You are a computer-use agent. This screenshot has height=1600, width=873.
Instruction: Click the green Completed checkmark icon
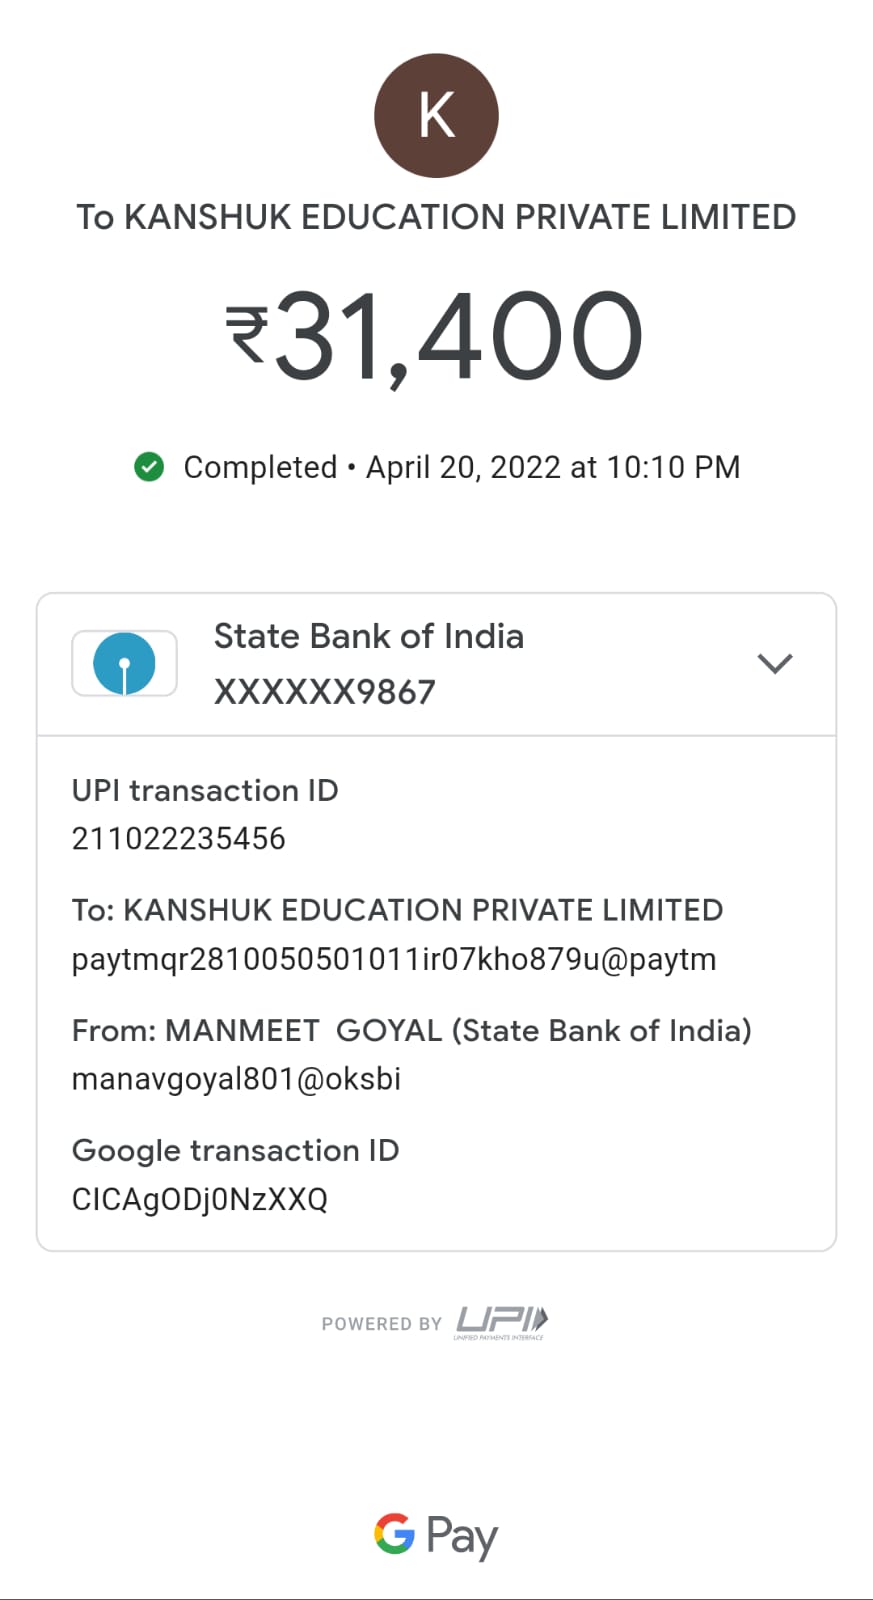149,467
